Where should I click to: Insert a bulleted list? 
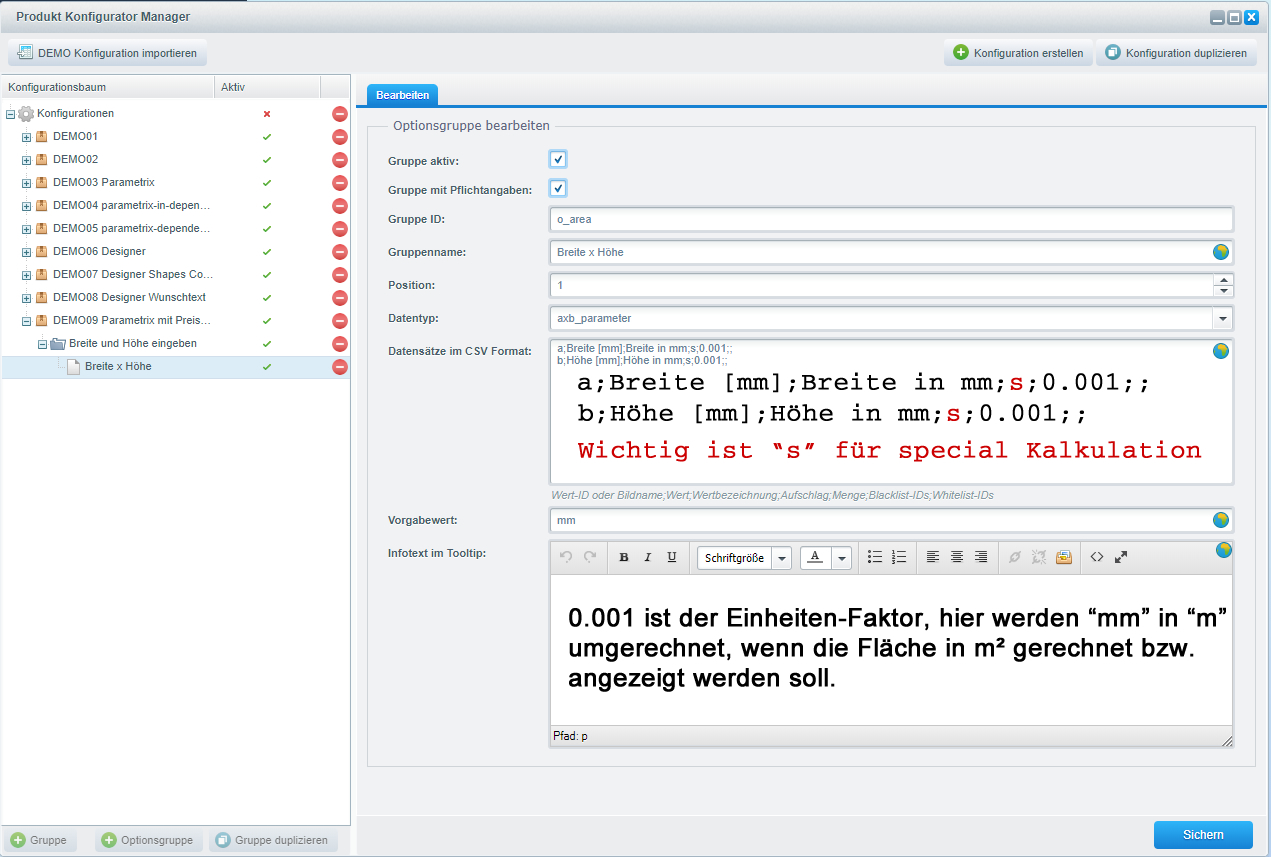coord(875,557)
